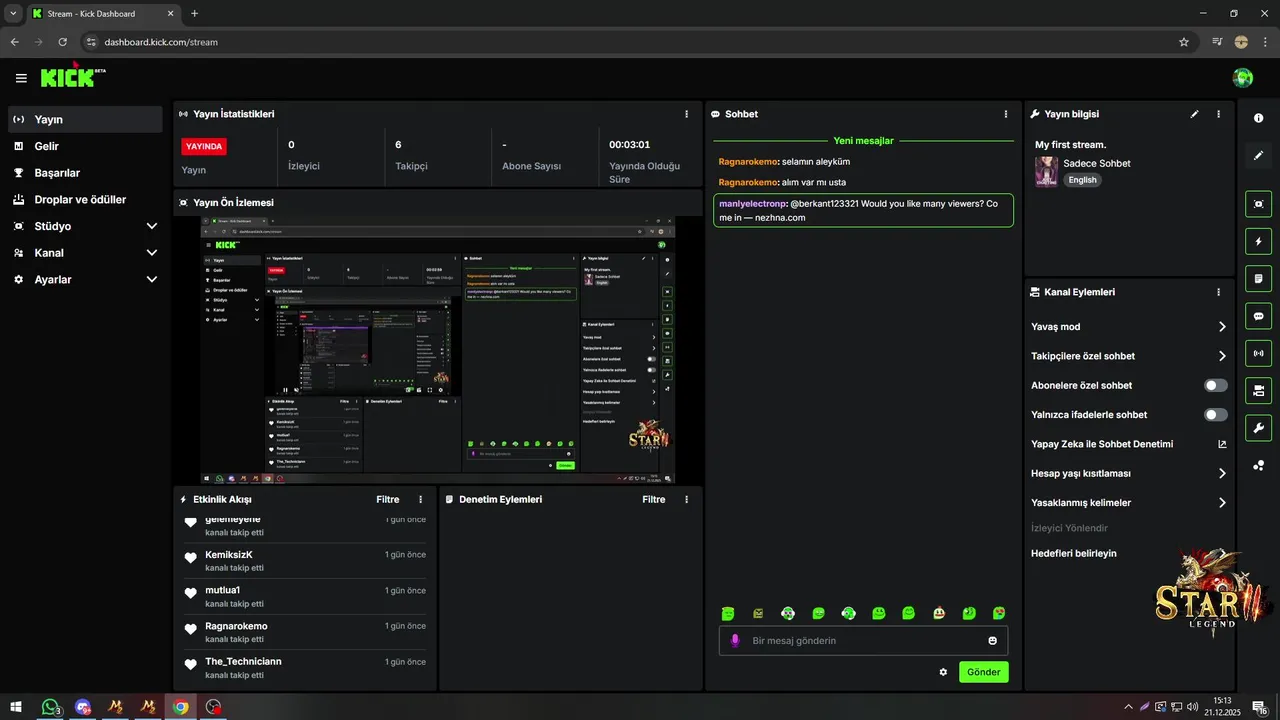
Task: Open the Kanal Eylemleri three-dot menu
Action: click(1218, 292)
